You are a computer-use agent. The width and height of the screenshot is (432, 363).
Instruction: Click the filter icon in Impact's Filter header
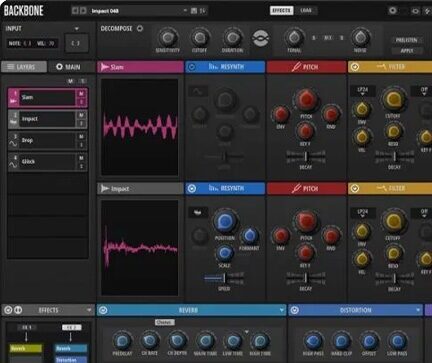click(x=381, y=188)
